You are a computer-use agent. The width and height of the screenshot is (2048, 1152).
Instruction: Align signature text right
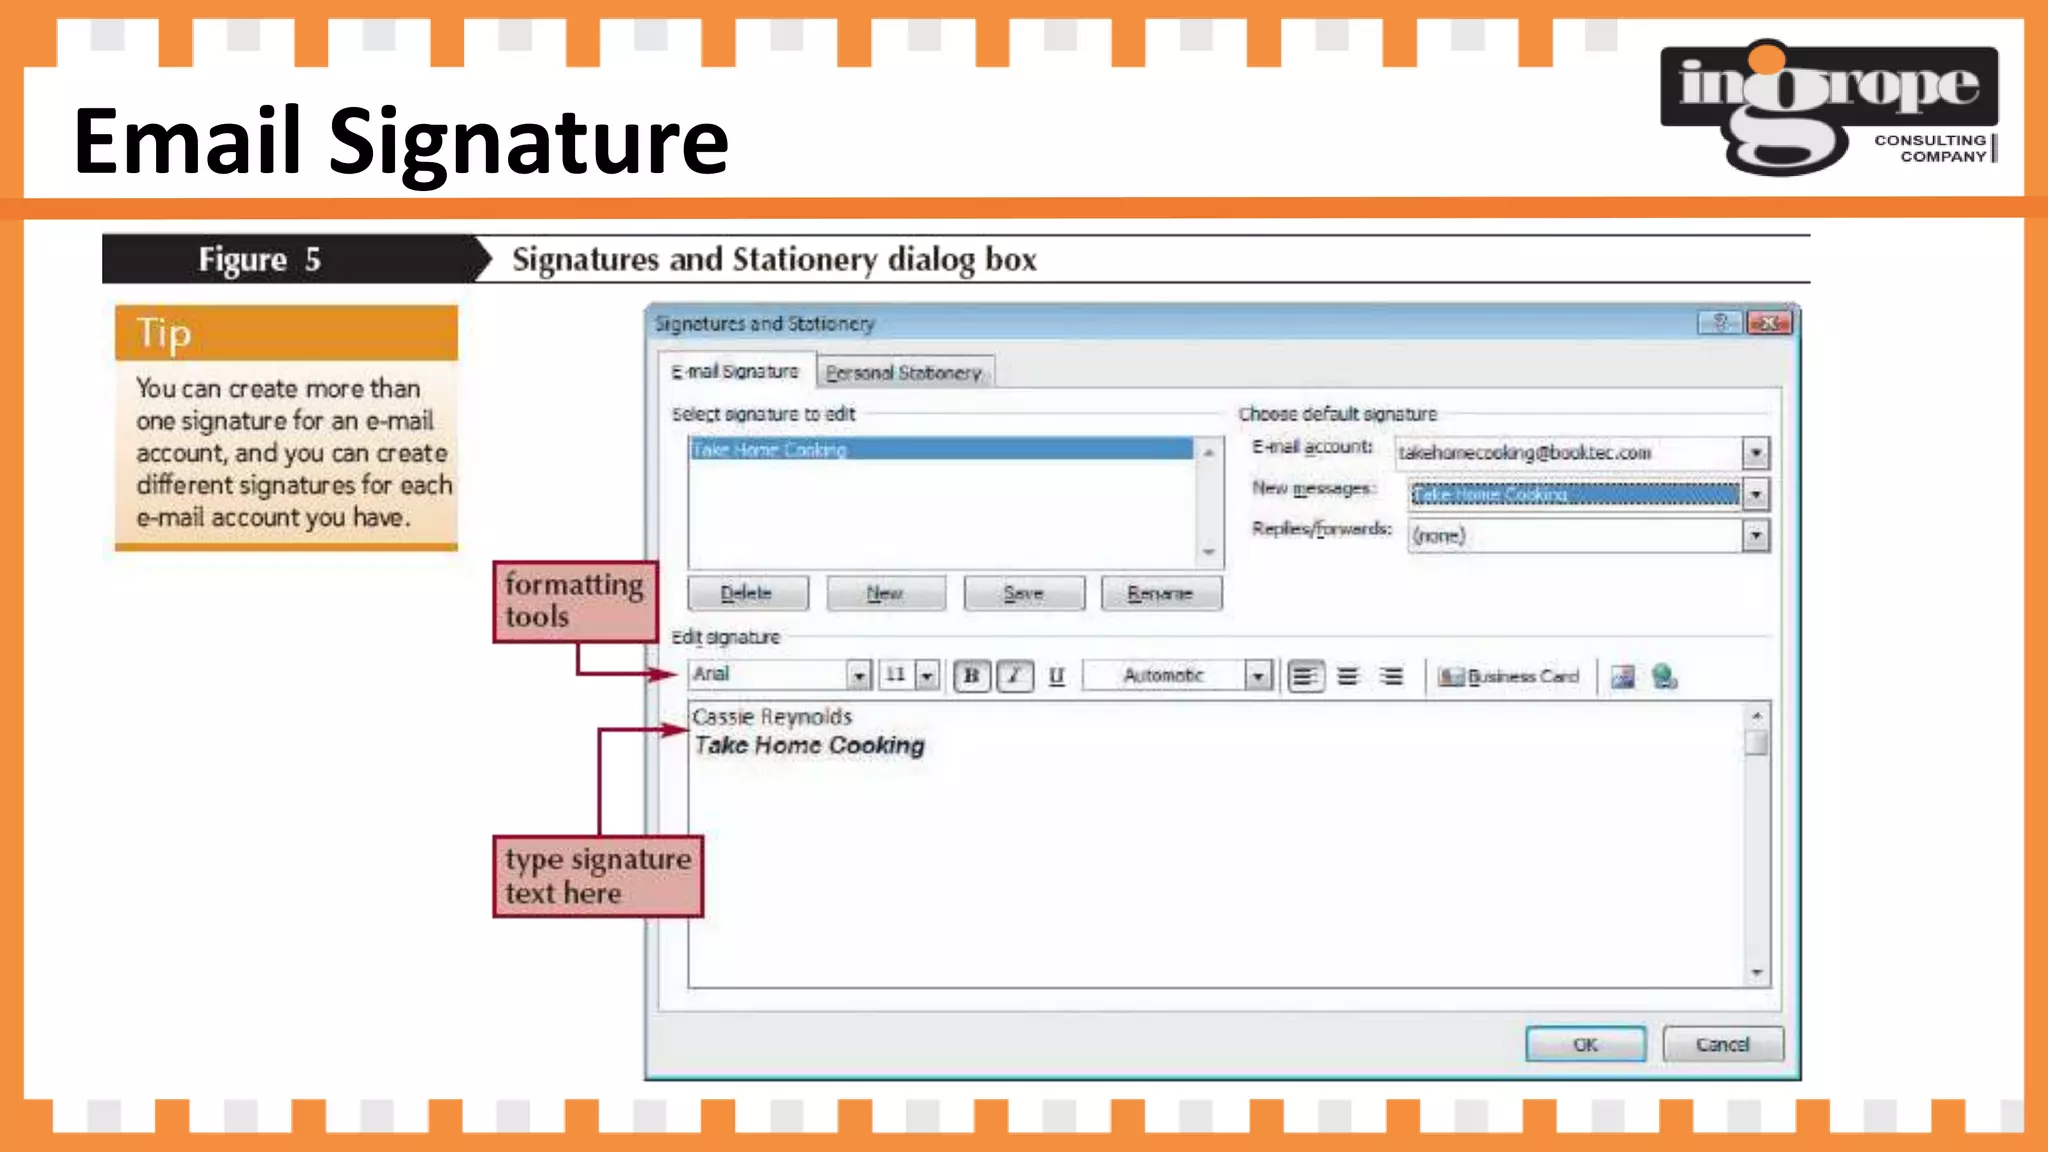point(1391,676)
